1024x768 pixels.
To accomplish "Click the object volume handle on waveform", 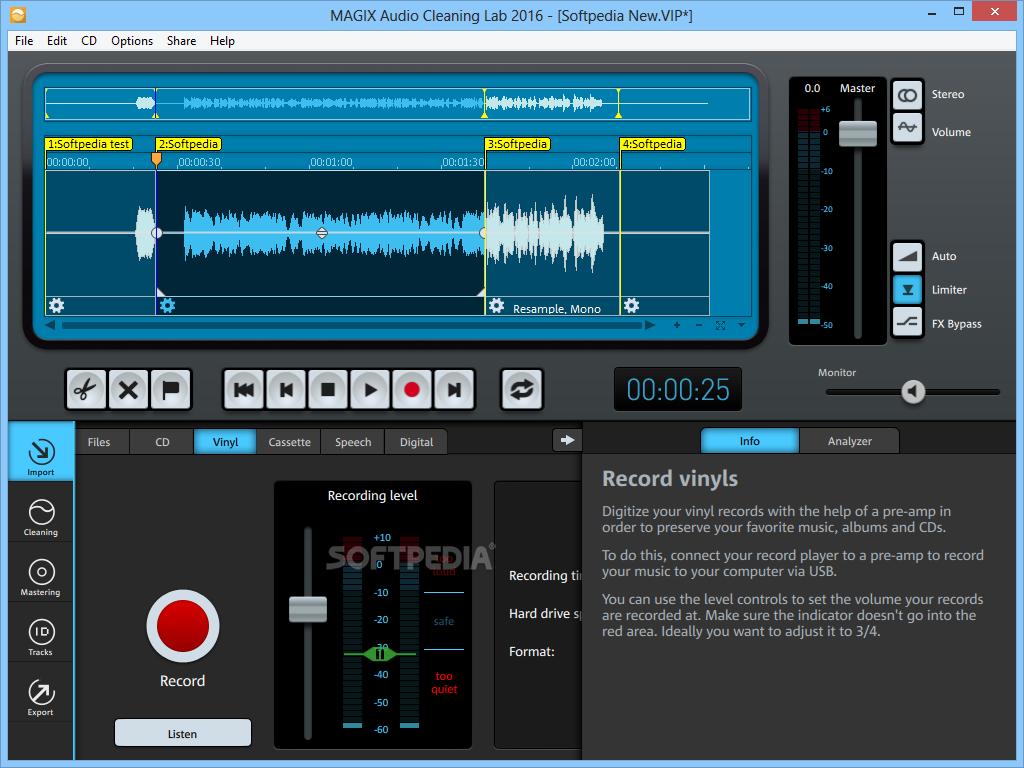I will (322, 232).
